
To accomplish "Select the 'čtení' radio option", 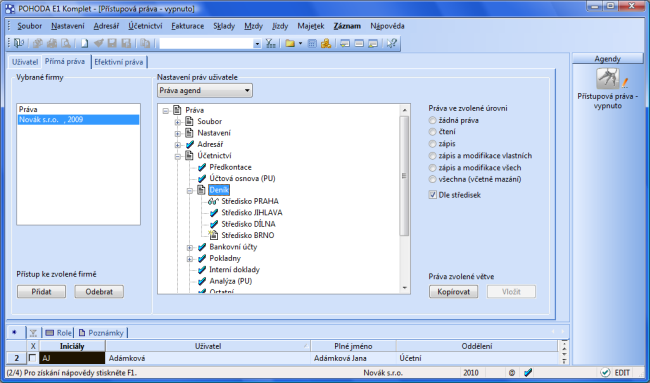I will [x=432, y=132].
